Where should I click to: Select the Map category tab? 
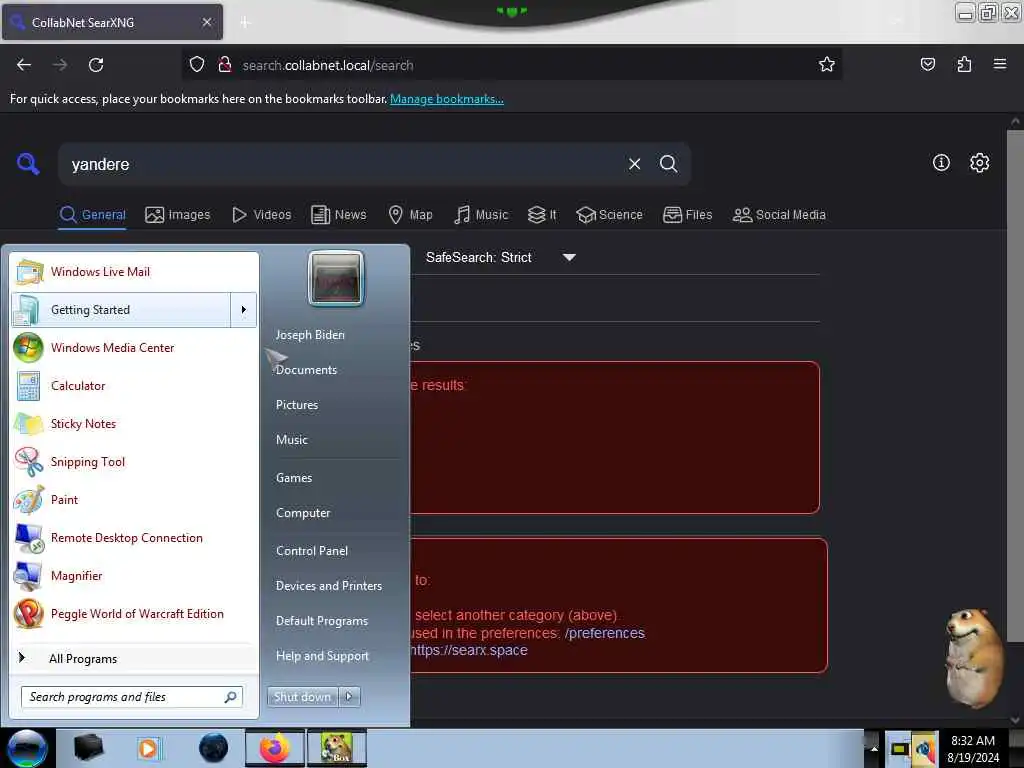tap(410, 215)
